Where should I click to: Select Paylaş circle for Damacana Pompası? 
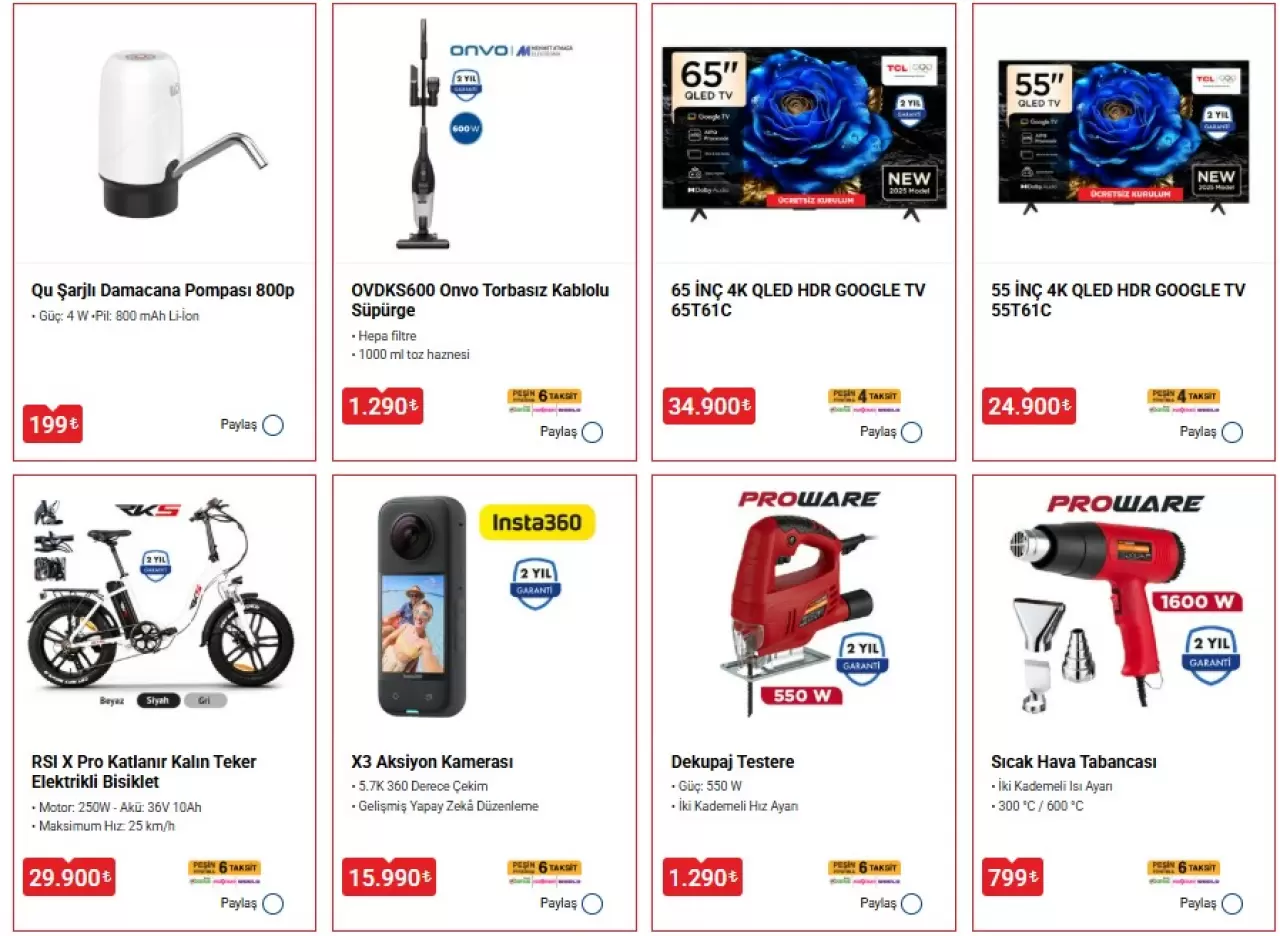tap(273, 425)
